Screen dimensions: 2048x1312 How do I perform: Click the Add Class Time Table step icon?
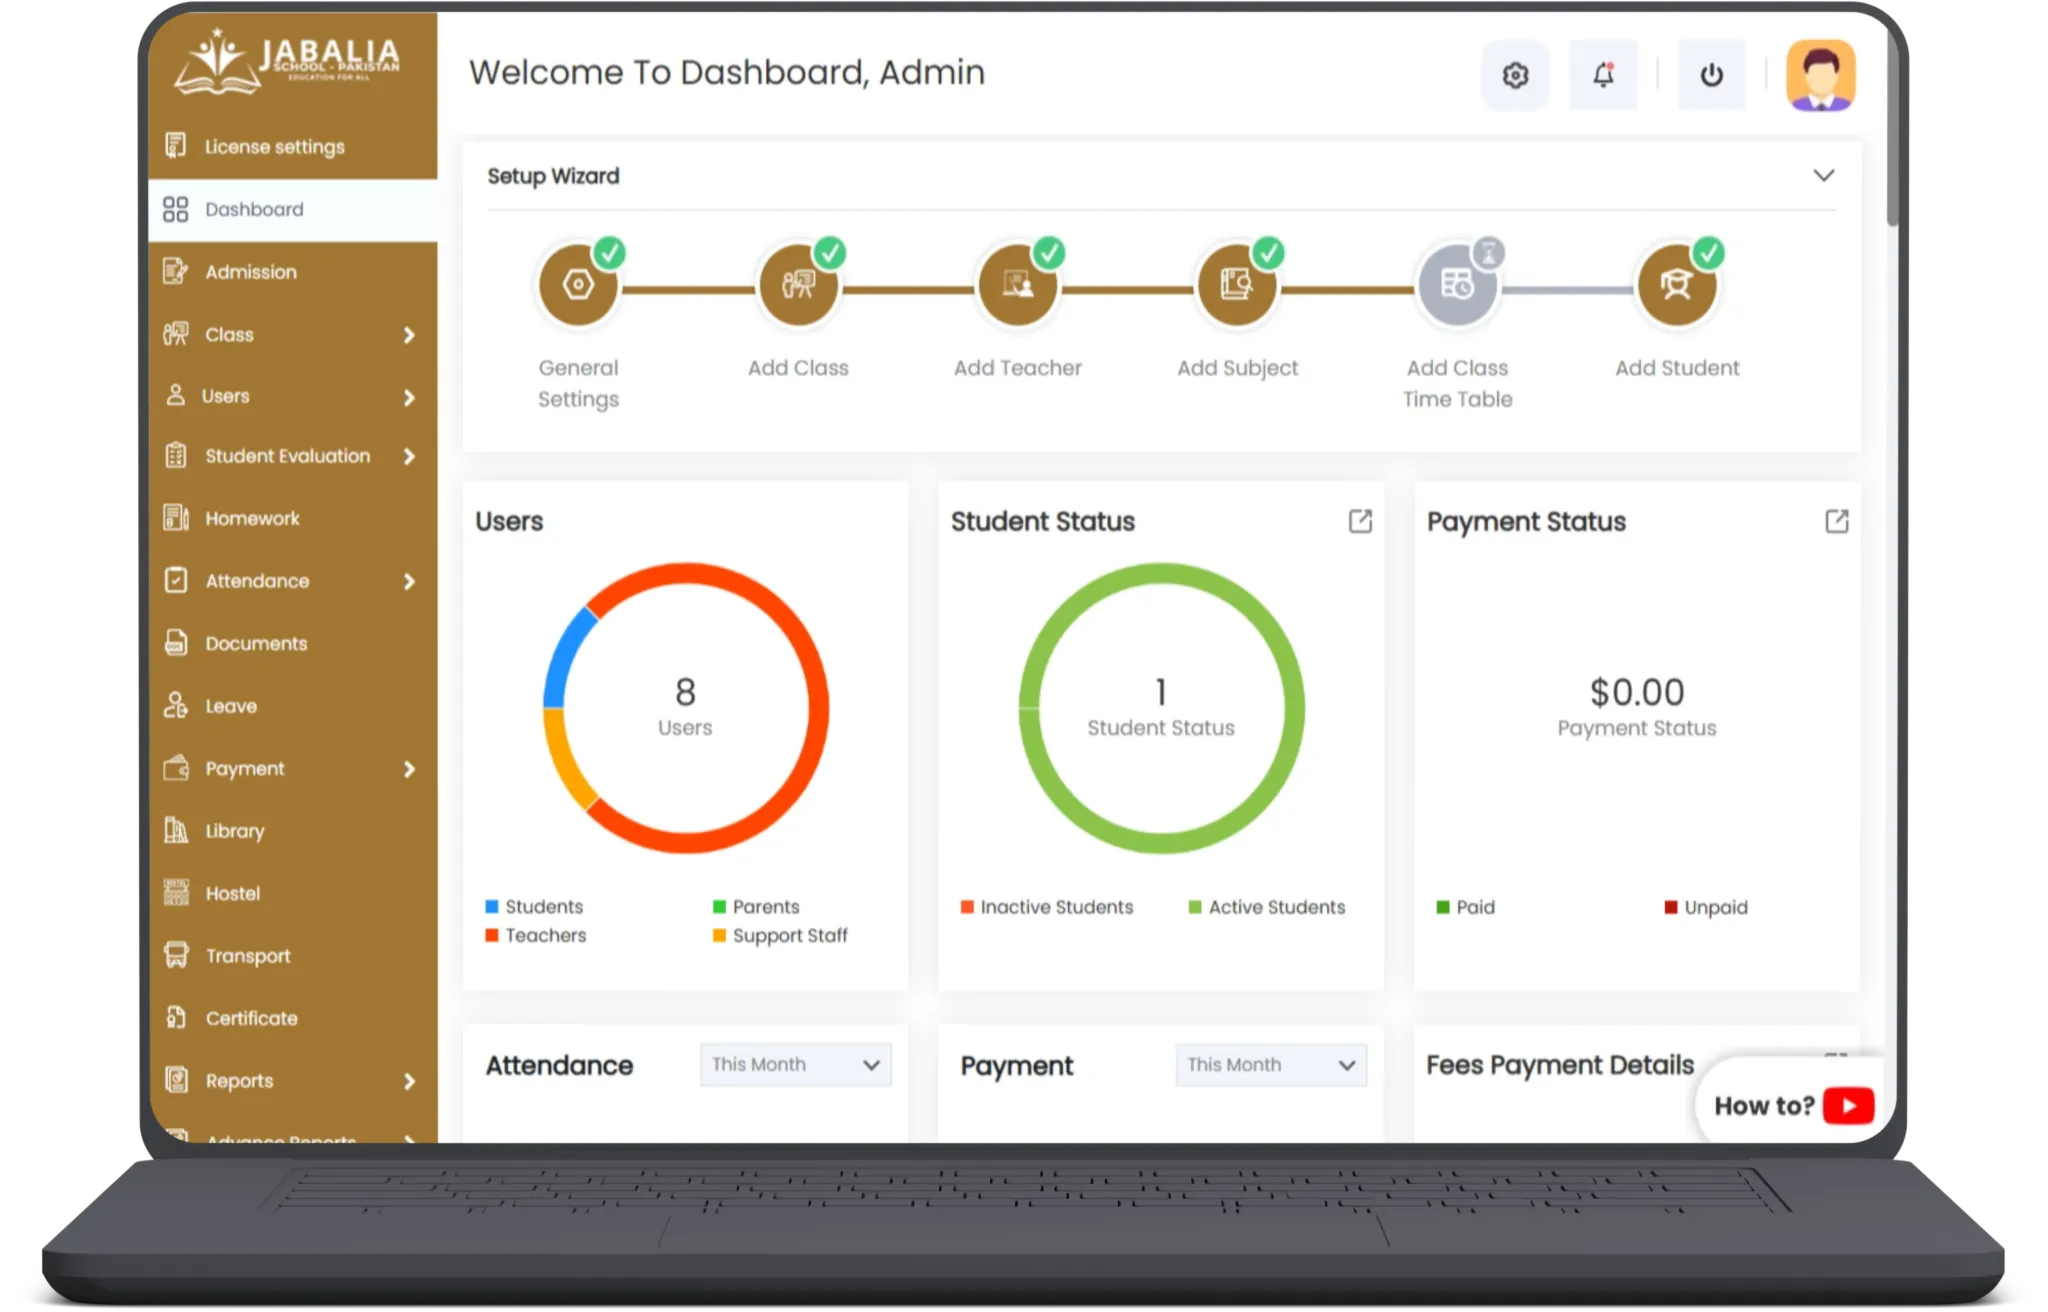pos(1457,286)
